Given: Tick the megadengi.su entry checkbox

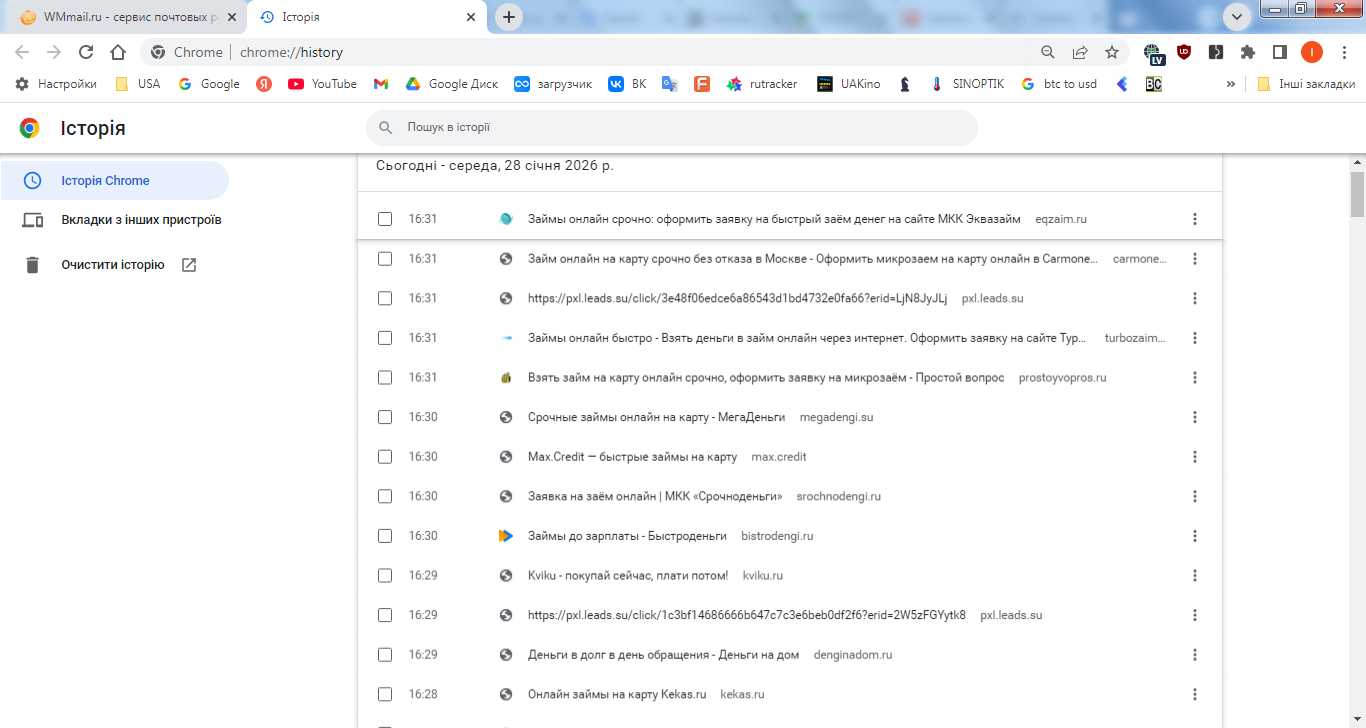Looking at the screenshot, I should tap(385, 417).
